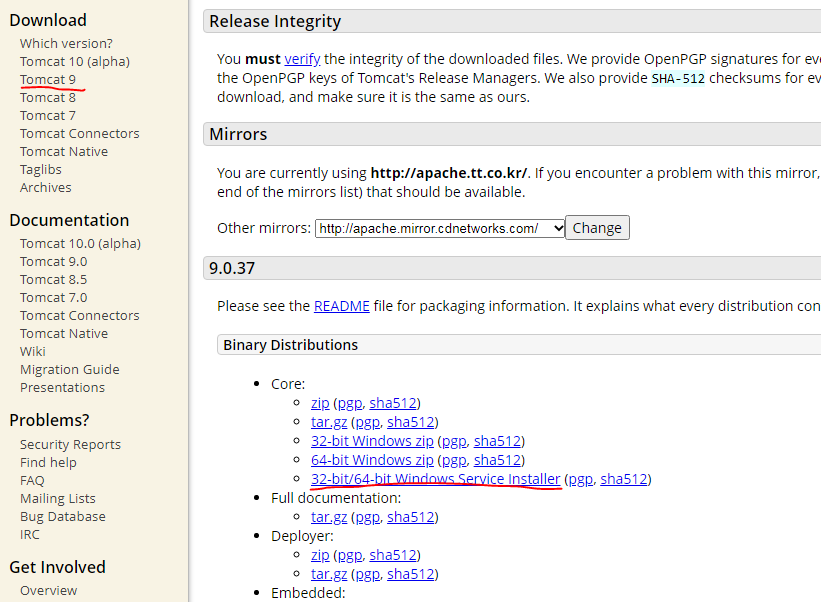Open pgp for Windows Service Installer
Image resolution: width=821 pixels, height=602 pixels.
pos(581,480)
